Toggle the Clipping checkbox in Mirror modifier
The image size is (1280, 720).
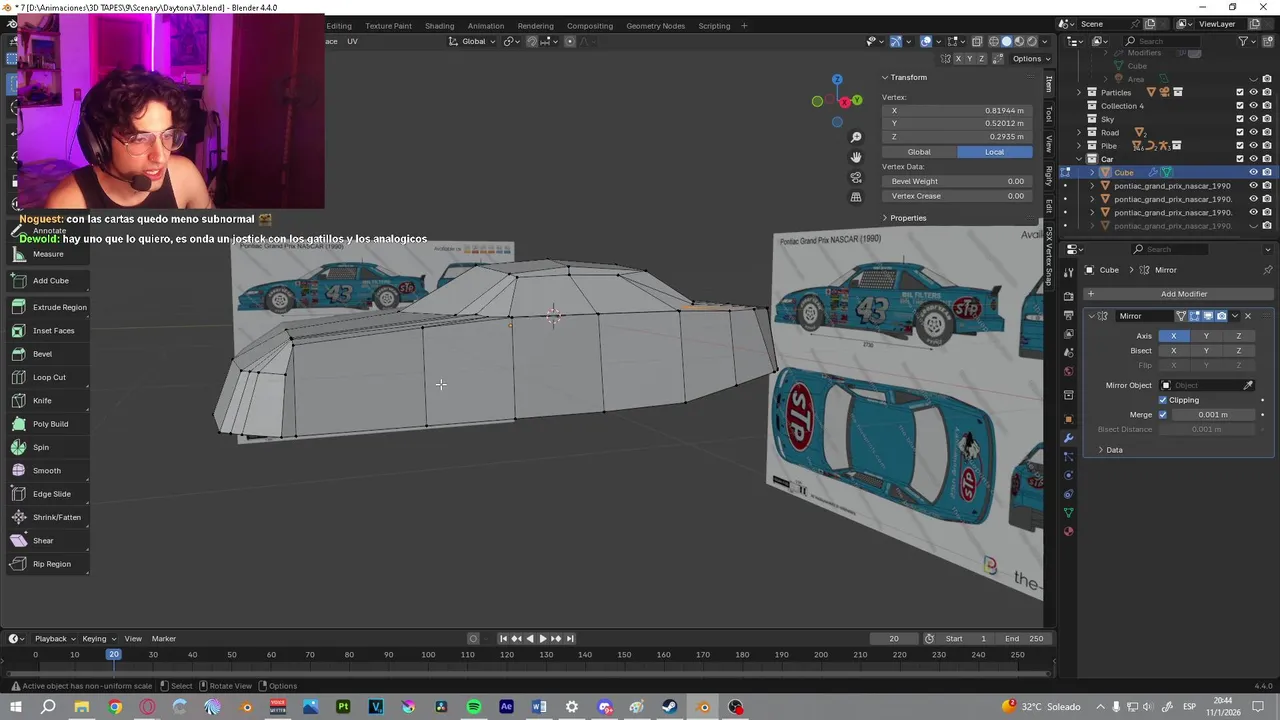click(x=1163, y=400)
